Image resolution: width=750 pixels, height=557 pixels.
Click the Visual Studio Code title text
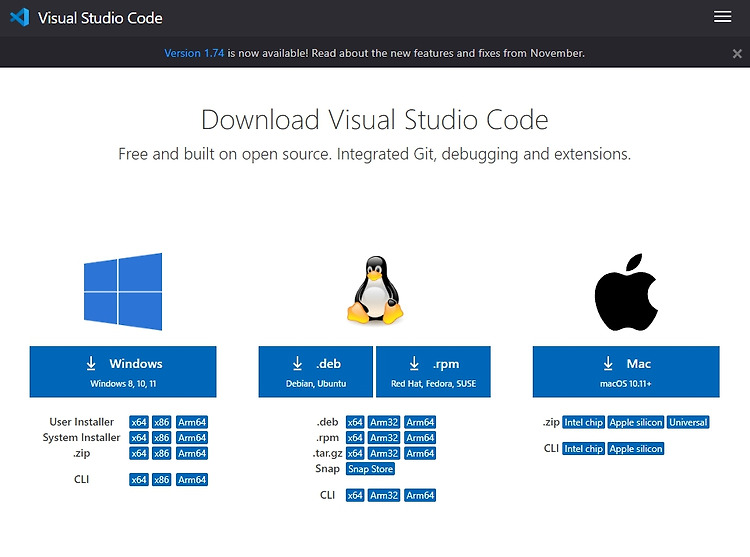(x=100, y=18)
